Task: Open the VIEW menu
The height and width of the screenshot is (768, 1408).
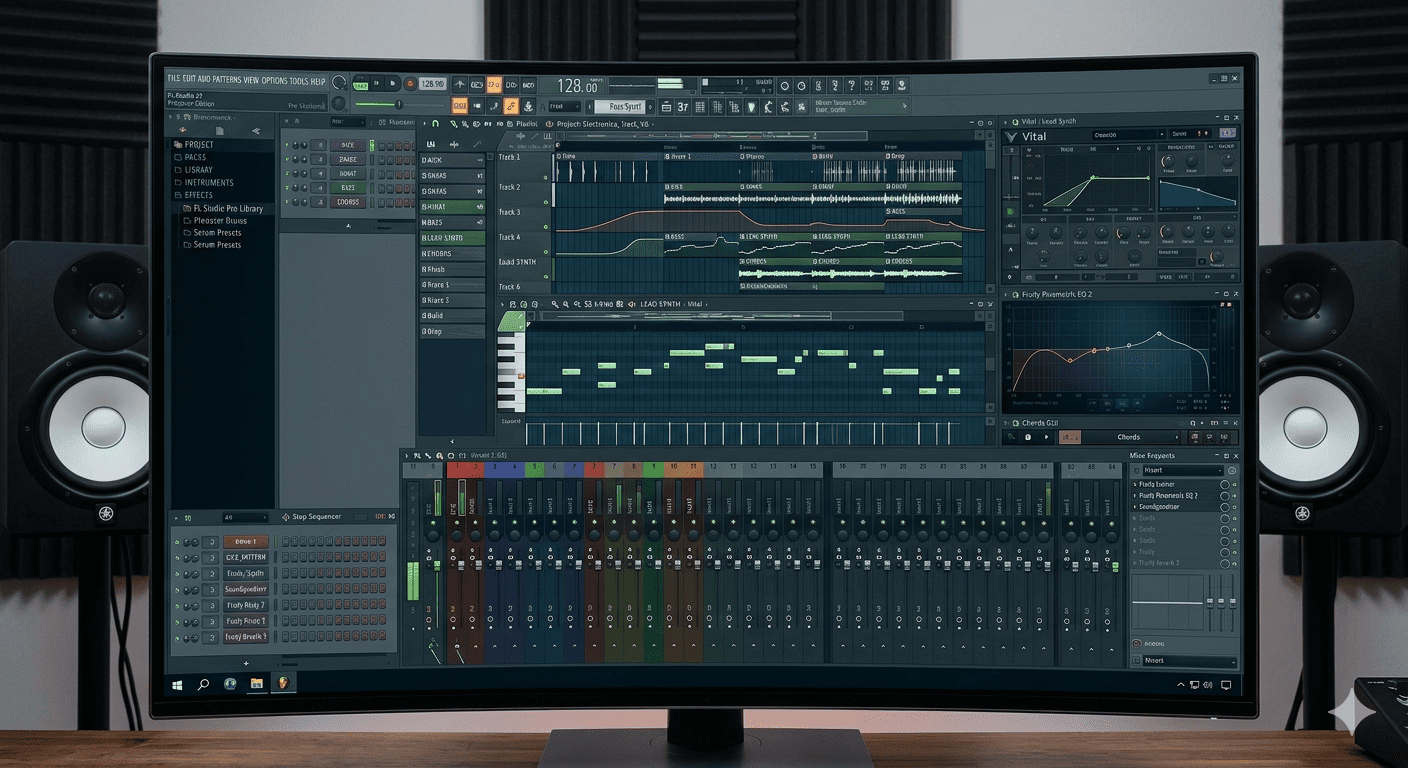Action: pos(250,79)
